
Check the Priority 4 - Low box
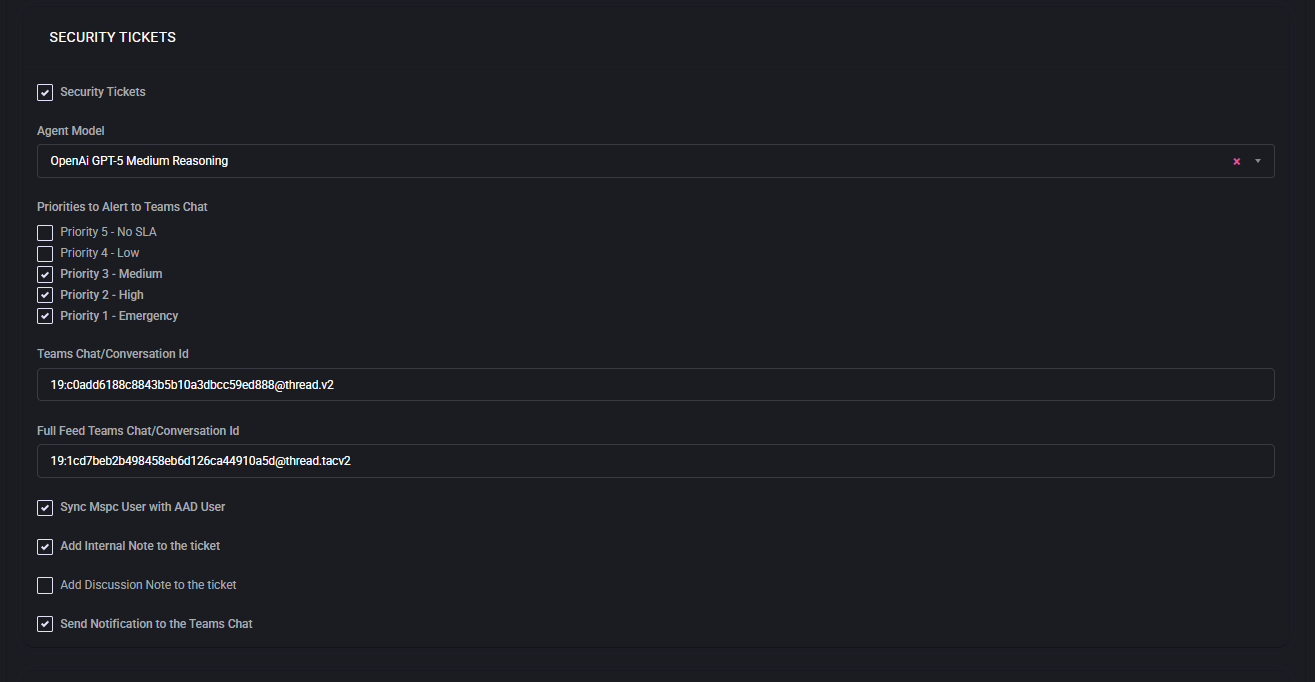[45, 254]
